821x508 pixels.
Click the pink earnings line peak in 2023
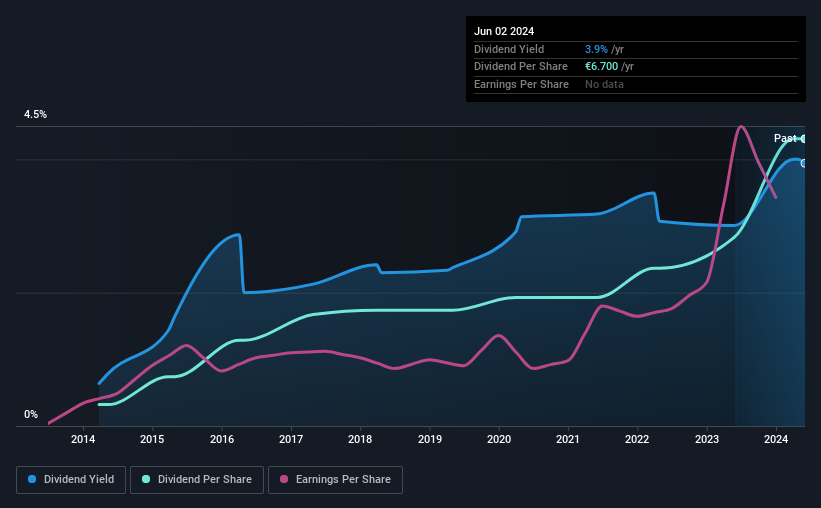741,127
